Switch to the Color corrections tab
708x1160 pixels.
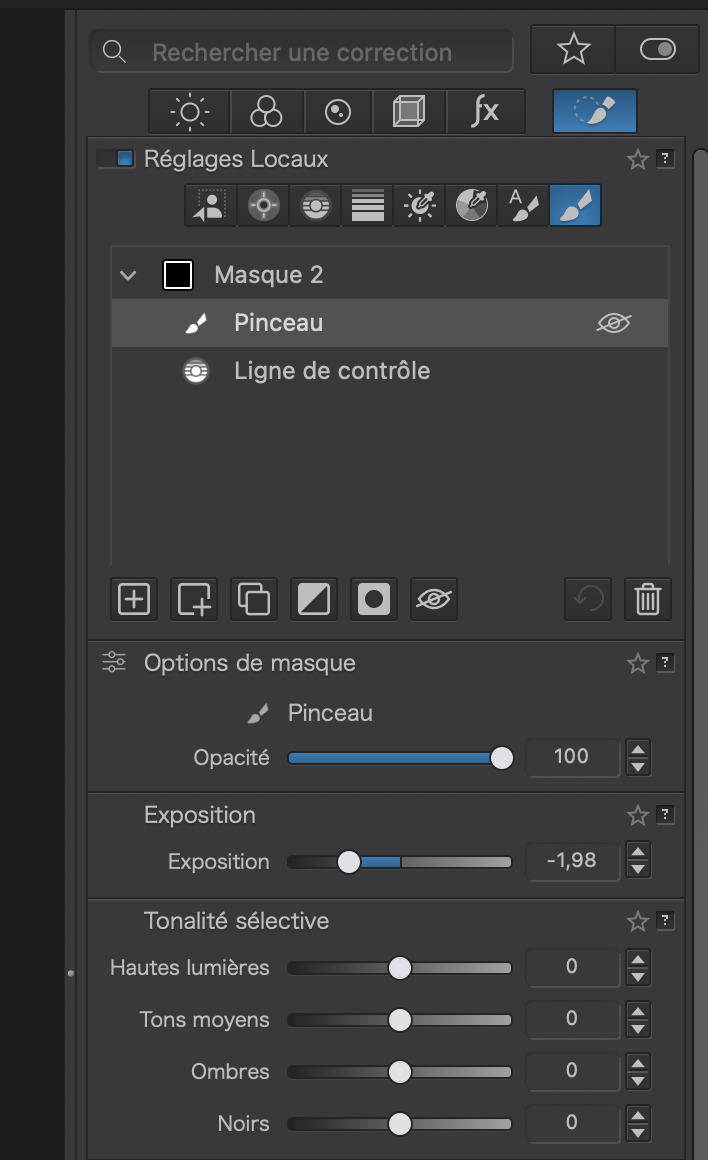tap(266, 112)
